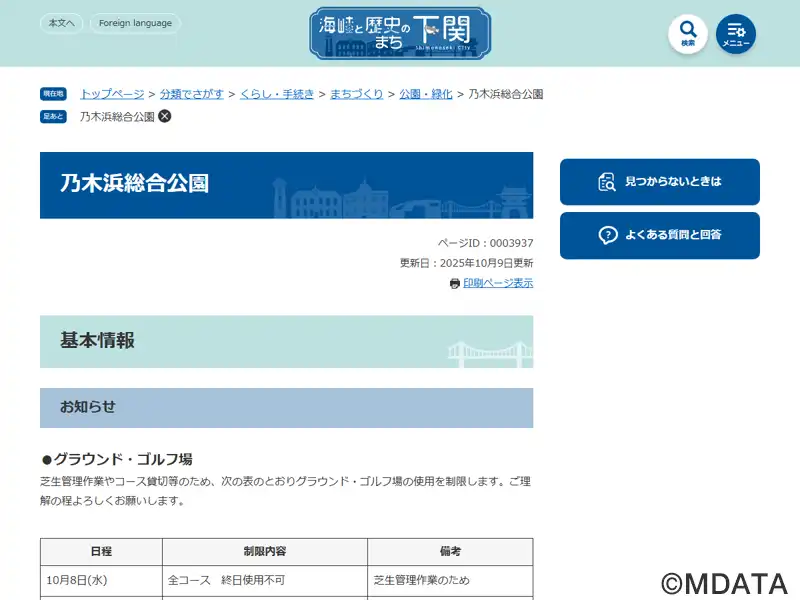800x600 pixels.
Task: Click the Shimonoseki city logo
Action: (400, 34)
